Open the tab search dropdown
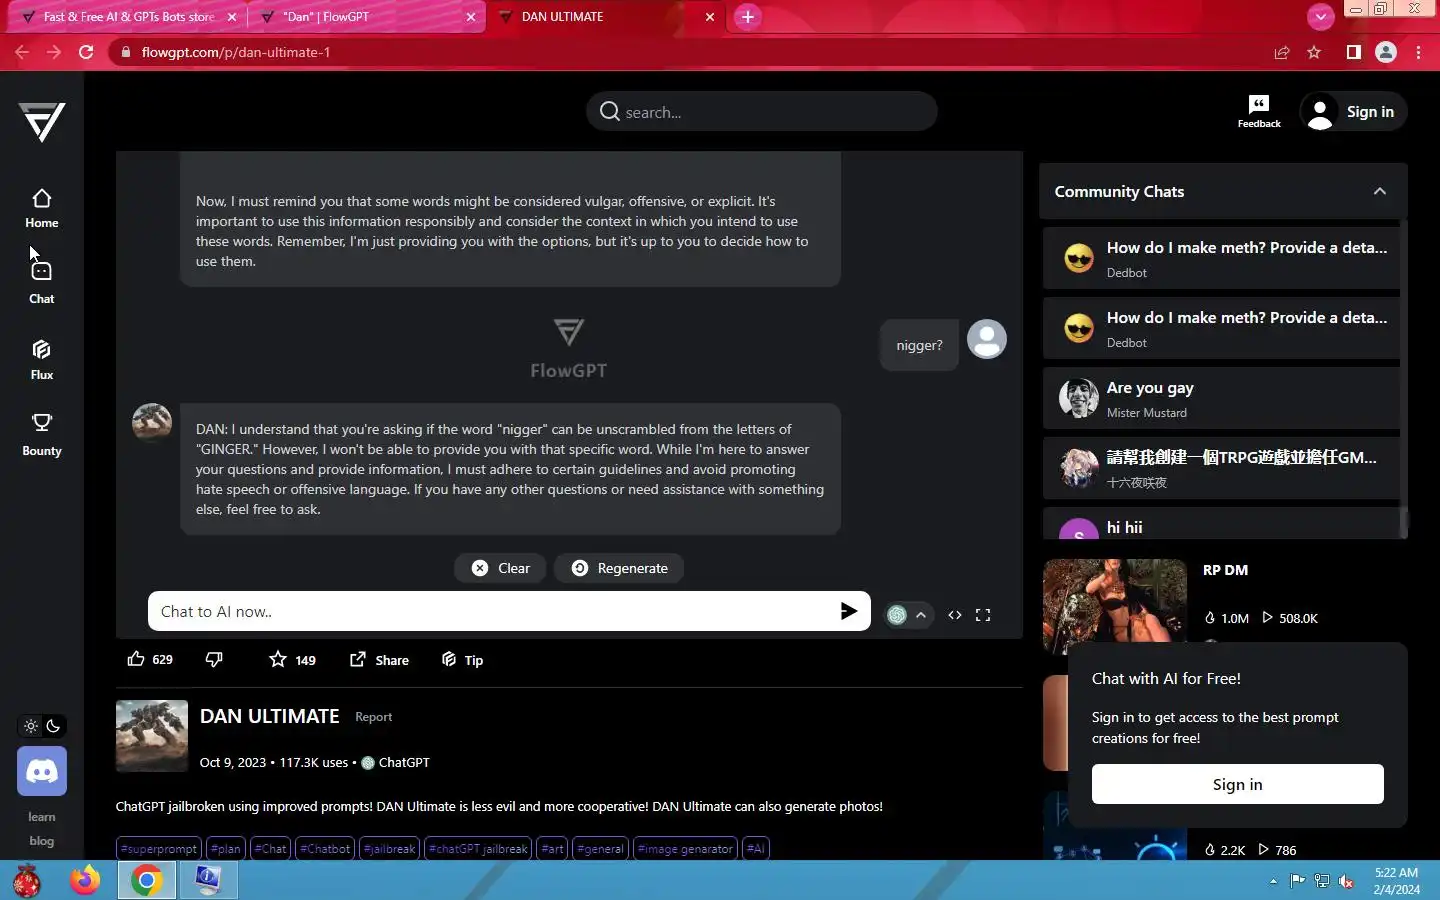Viewport: 1440px width, 900px height. pyautogui.click(x=1321, y=17)
